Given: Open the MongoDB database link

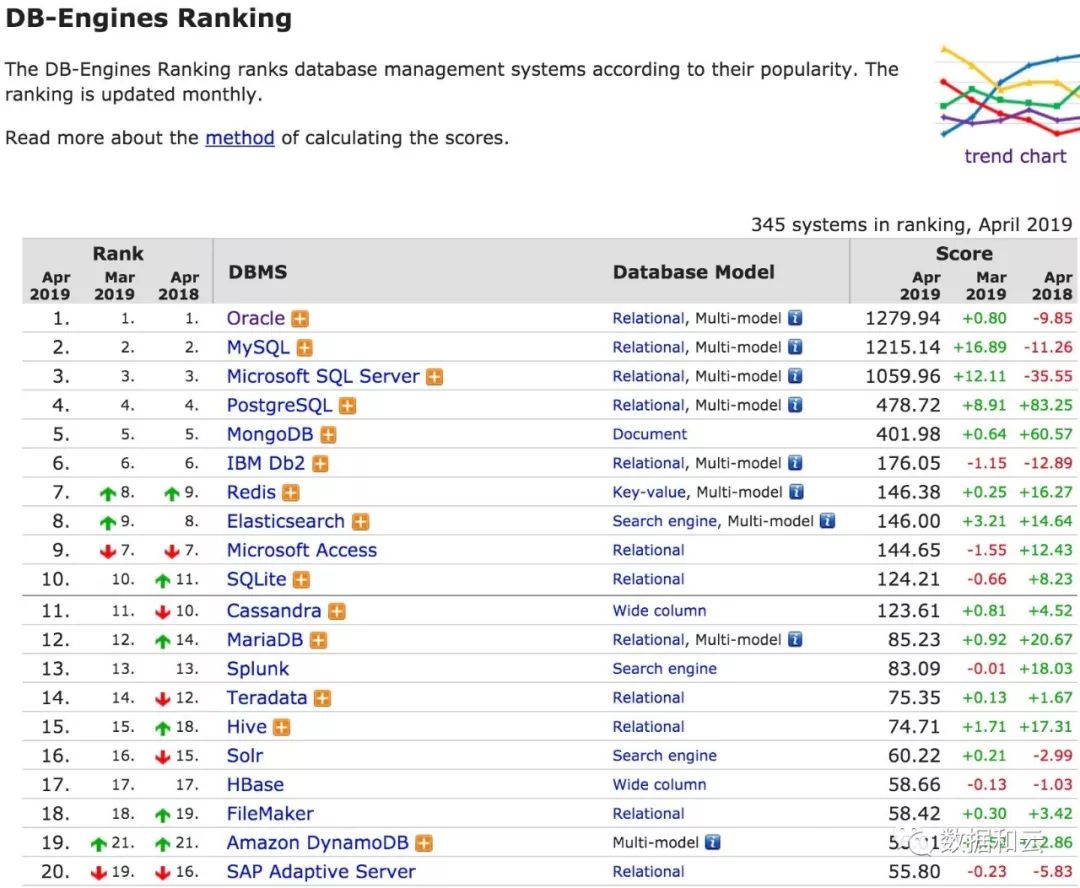Looking at the screenshot, I should [x=269, y=435].
